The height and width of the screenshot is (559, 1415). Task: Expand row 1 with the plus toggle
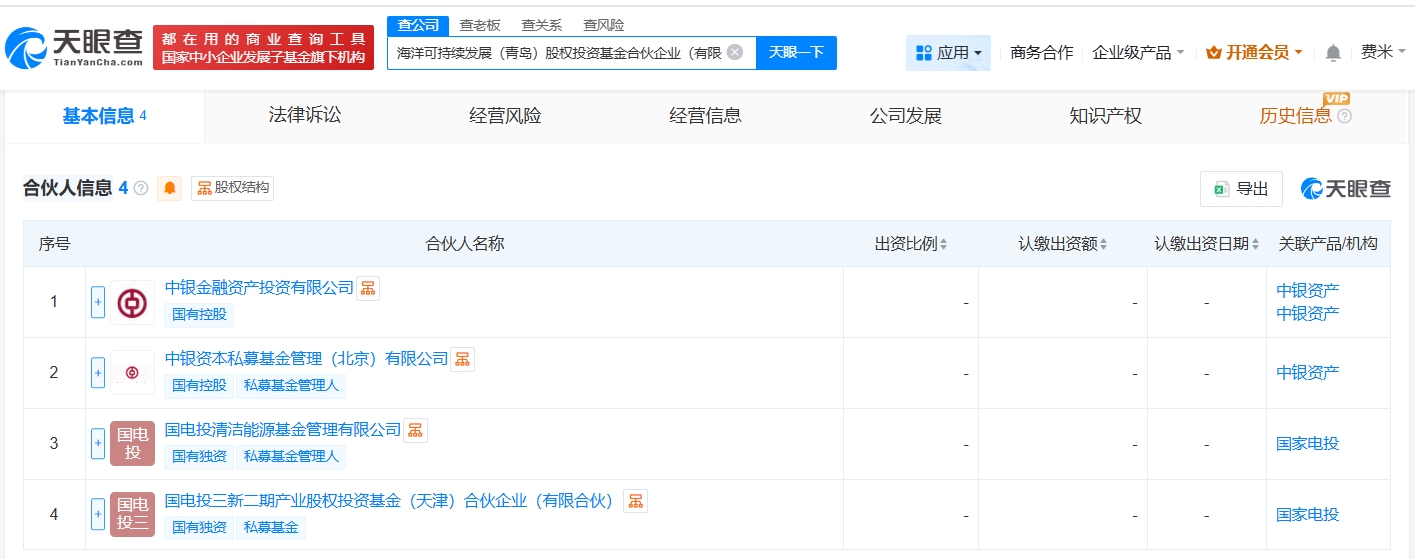coord(98,302)
